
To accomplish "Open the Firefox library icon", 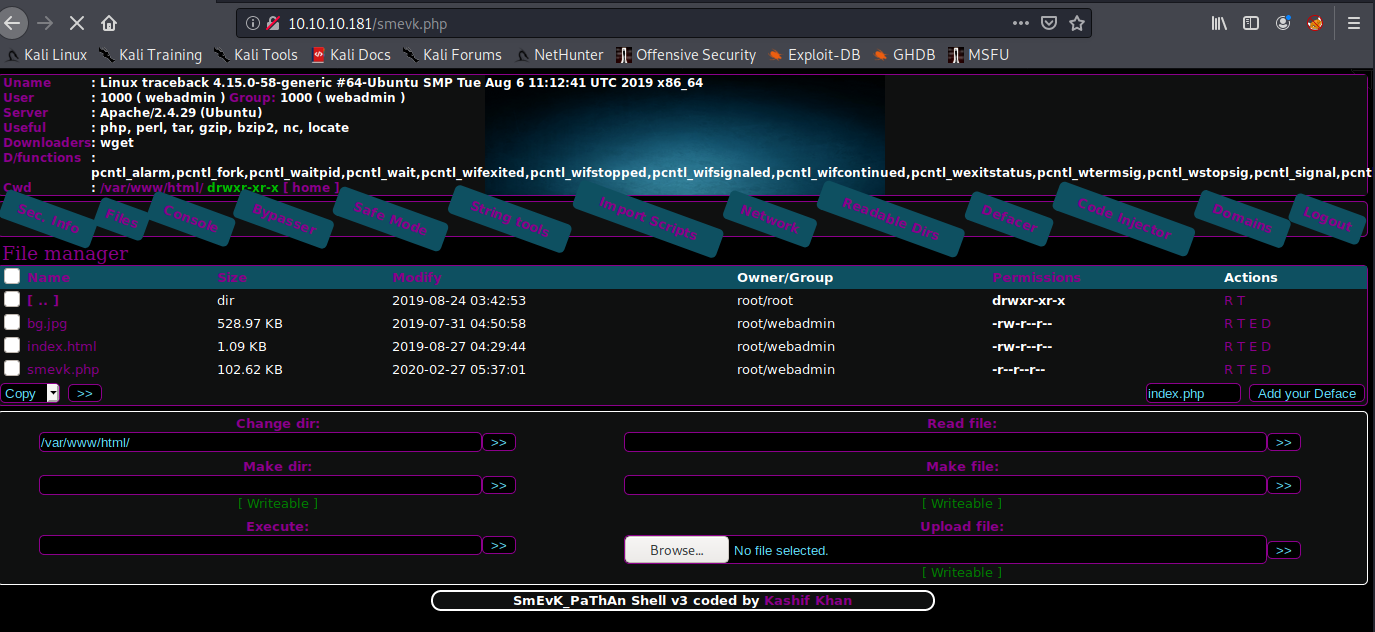I will pos(1219,23).
